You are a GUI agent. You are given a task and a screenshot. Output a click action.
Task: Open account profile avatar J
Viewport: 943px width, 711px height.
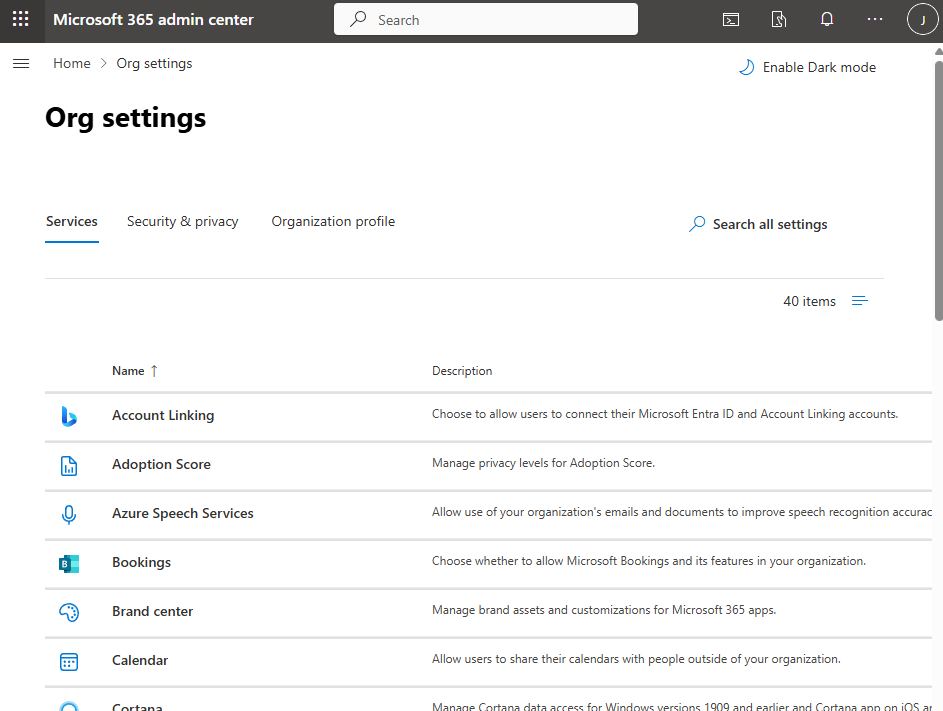tap(923, 20)
